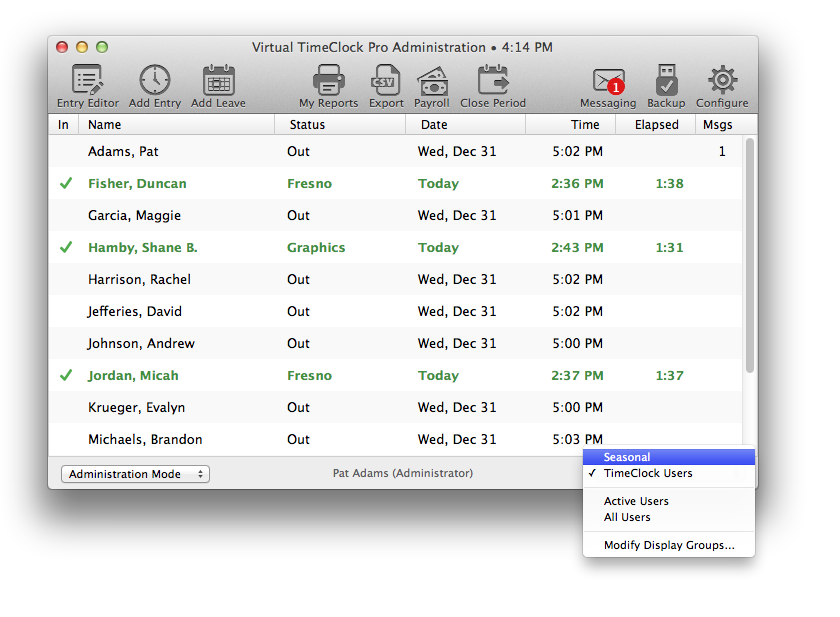
Task: Select Michaels, Brandon in the list
Action: click(145, 440)
